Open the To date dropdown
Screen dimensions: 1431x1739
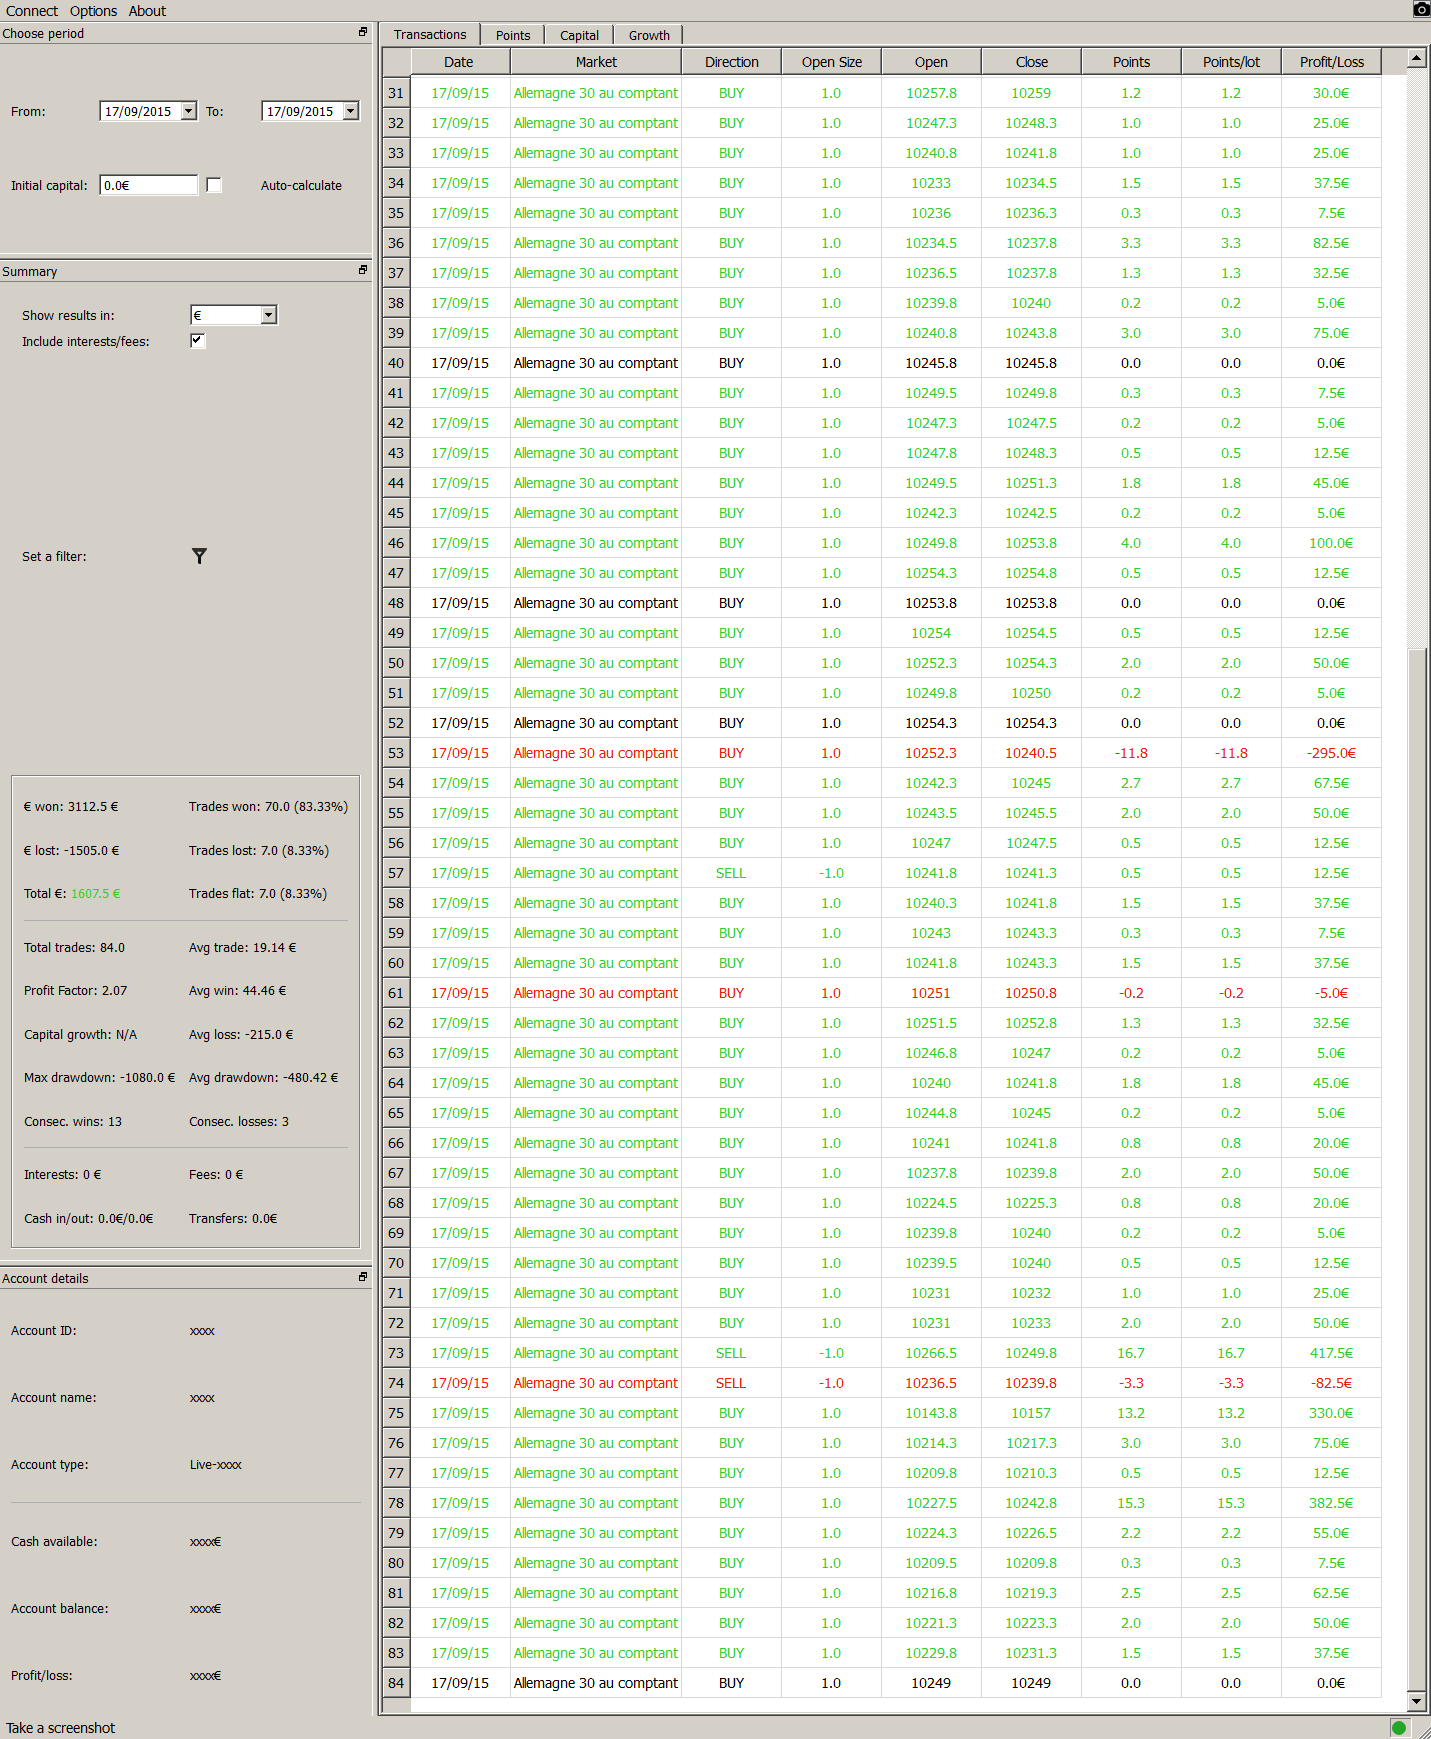coord(351,111)
